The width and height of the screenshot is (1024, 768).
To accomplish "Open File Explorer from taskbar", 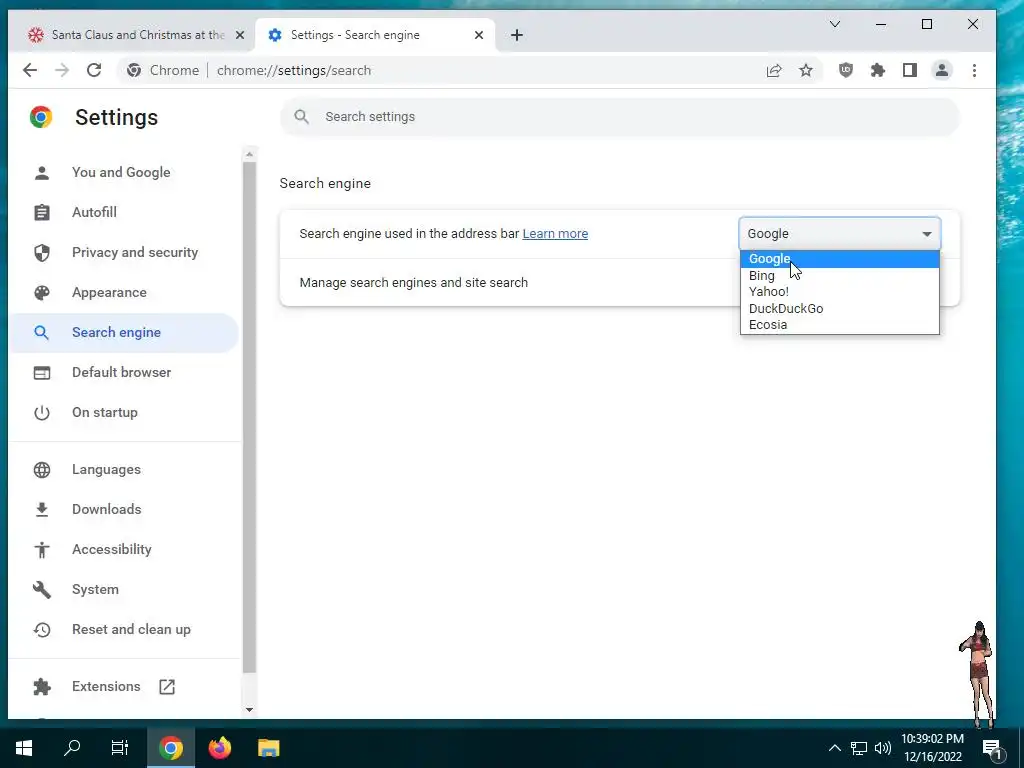I will point(268,748).
